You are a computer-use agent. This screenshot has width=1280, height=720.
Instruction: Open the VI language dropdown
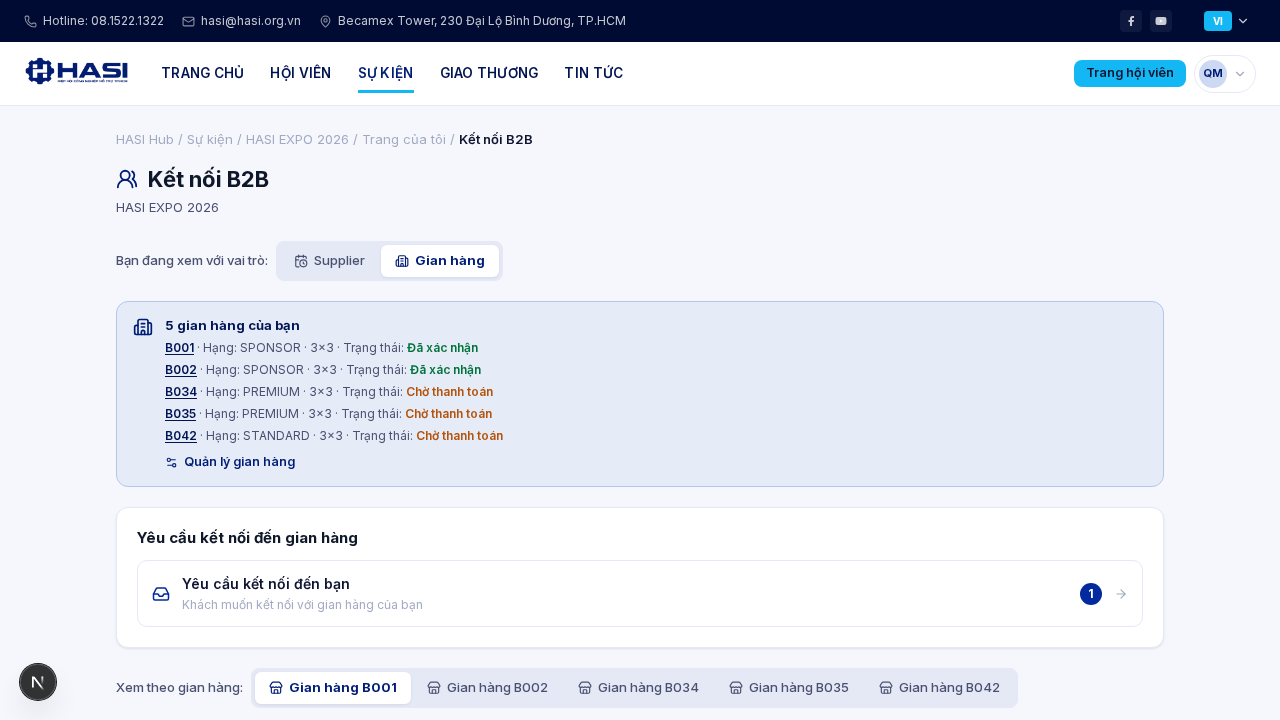coord(1226,21)
